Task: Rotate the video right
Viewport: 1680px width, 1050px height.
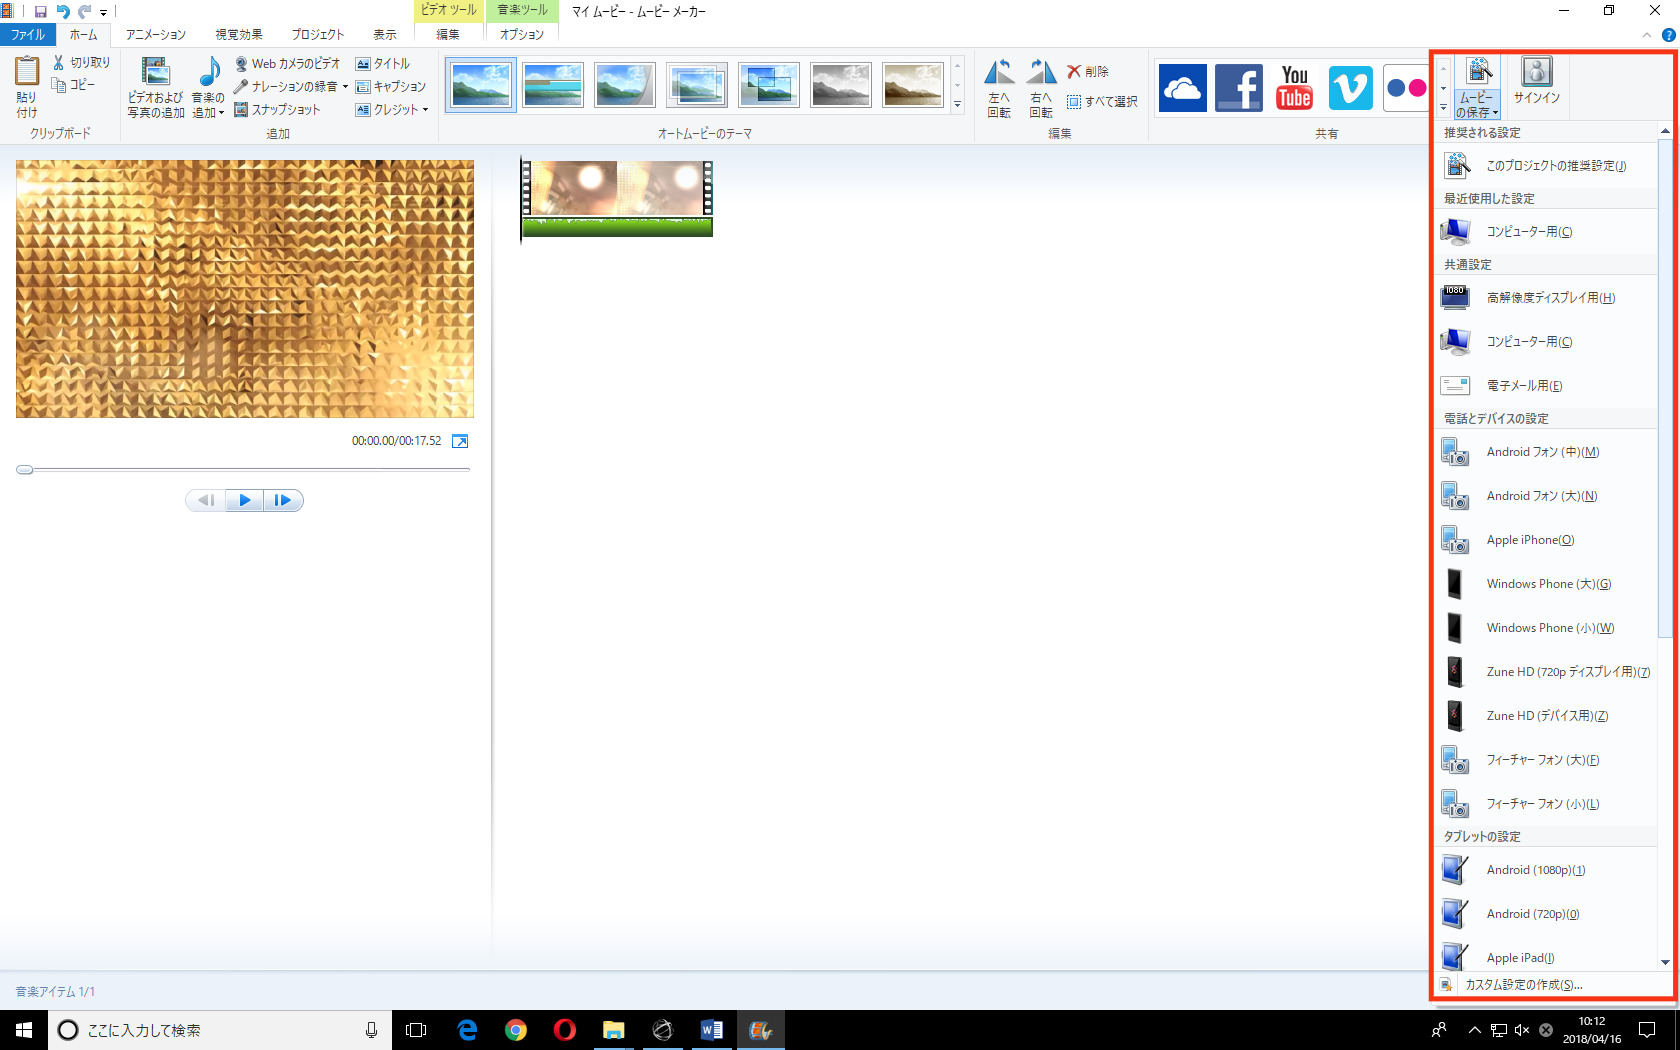Action: click(x=1040, y=87)
